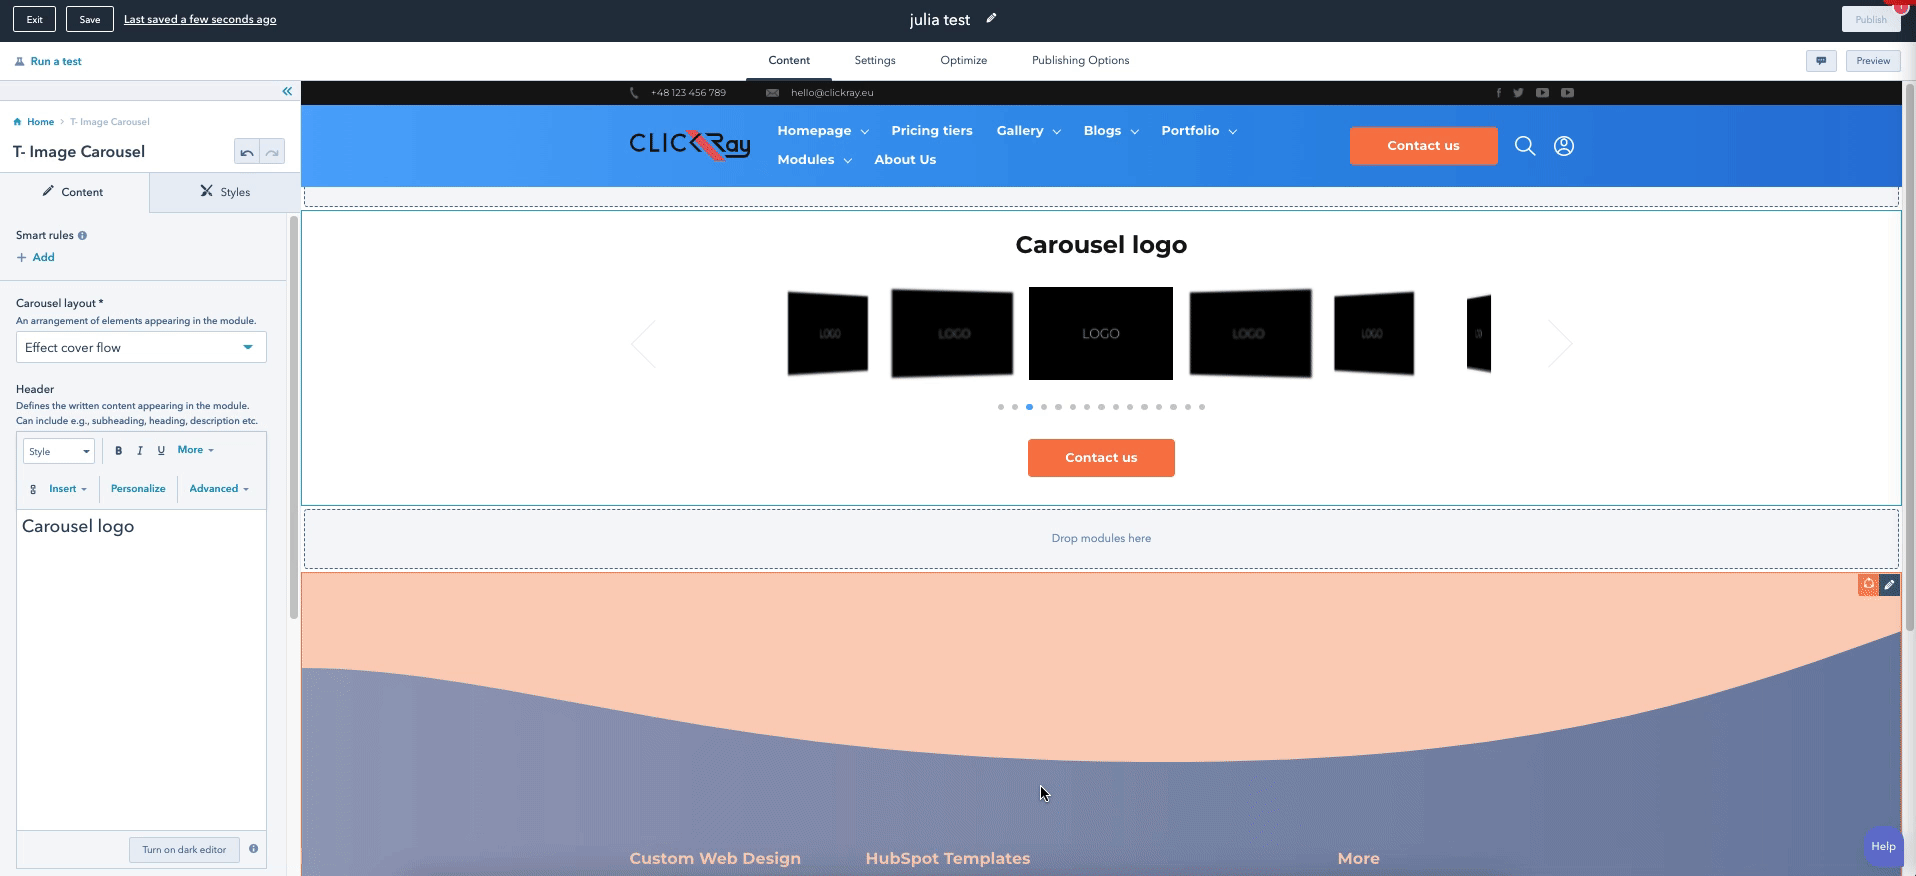This screenshot has height=876, width=1916.
Task: Click the Home icon in breadcrumb
Action: click(x=18, y=122)
